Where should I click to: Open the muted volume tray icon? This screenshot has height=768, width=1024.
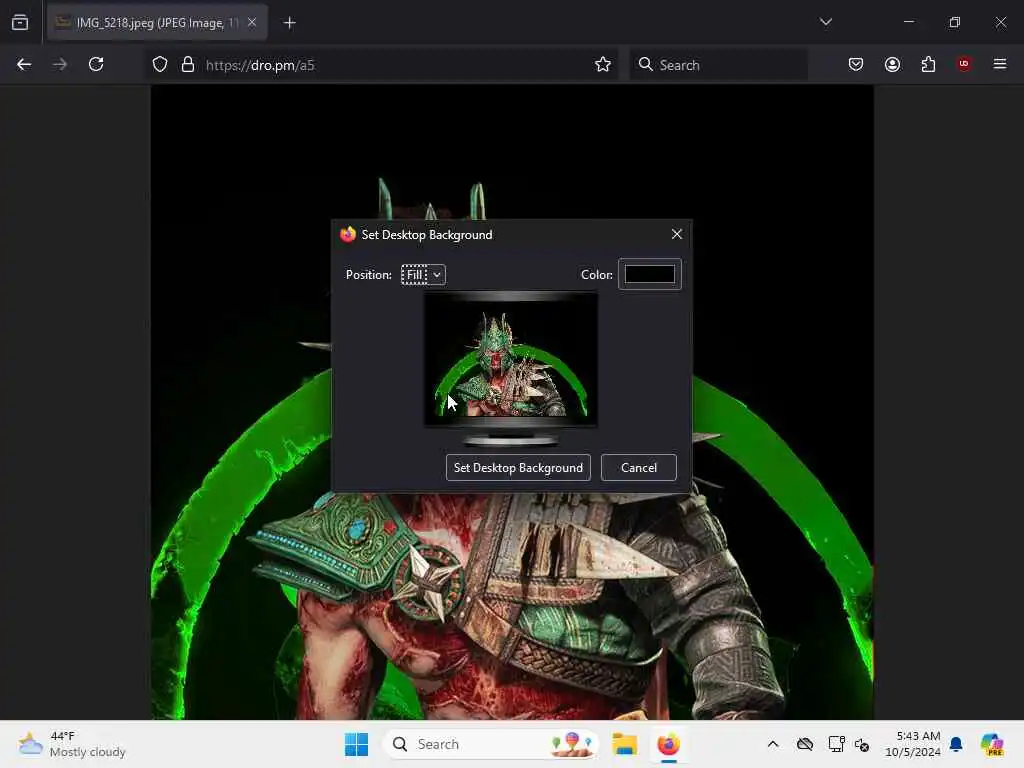click(x=861, y=744)
